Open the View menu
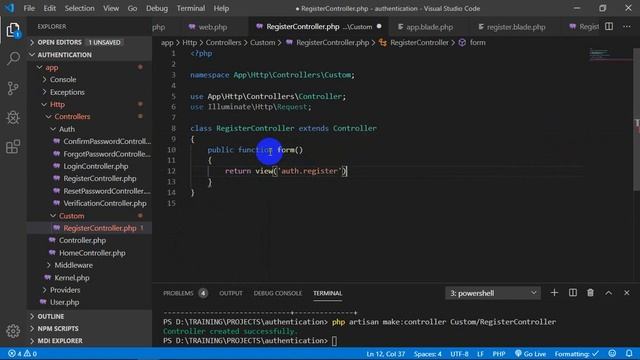640x360 pixels. [x=111, y=8]
